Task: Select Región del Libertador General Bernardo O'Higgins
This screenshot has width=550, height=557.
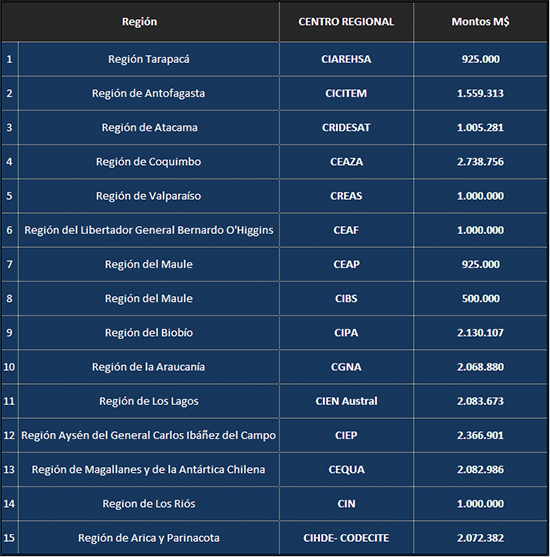Action: 149,230
